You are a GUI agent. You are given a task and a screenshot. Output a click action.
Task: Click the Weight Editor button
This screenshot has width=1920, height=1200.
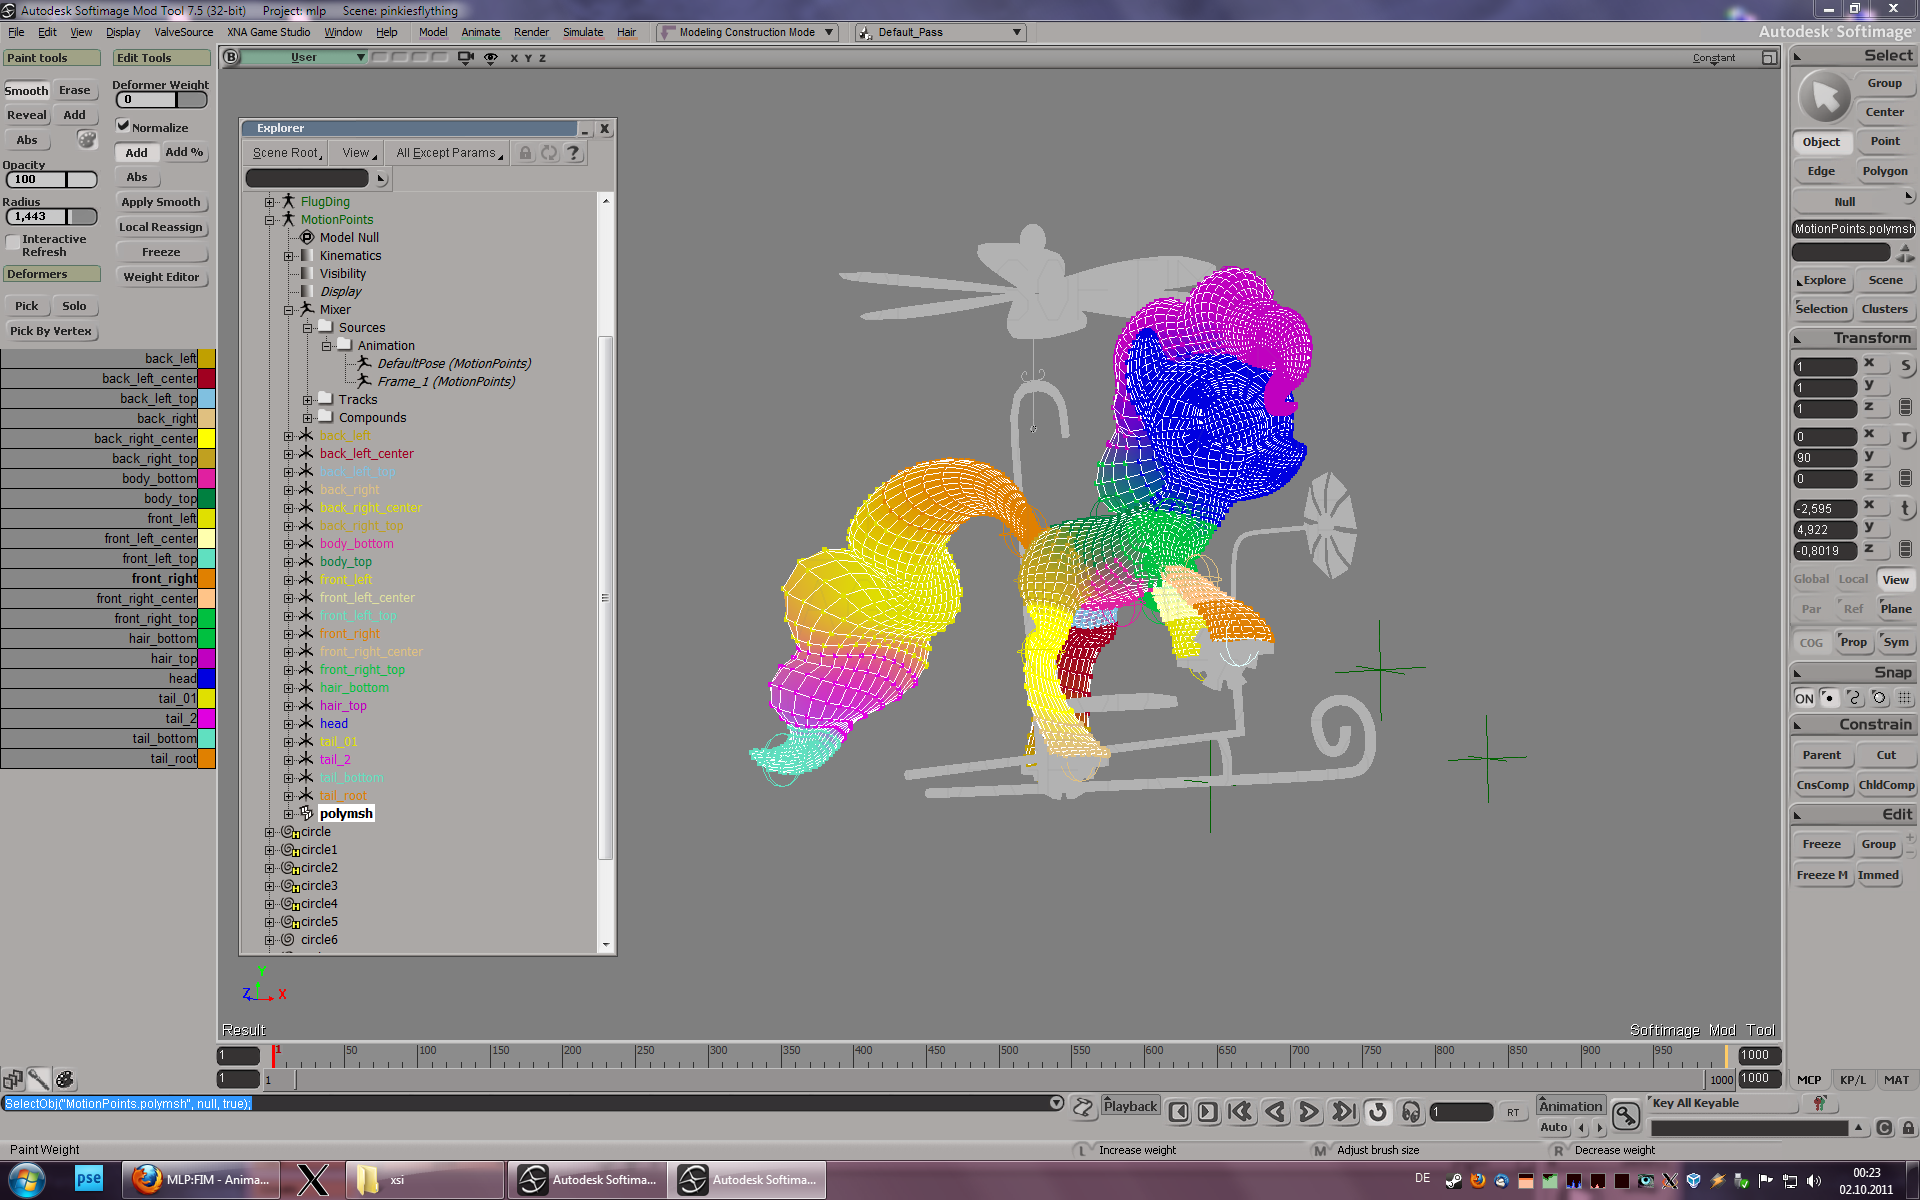pos(161,277)
